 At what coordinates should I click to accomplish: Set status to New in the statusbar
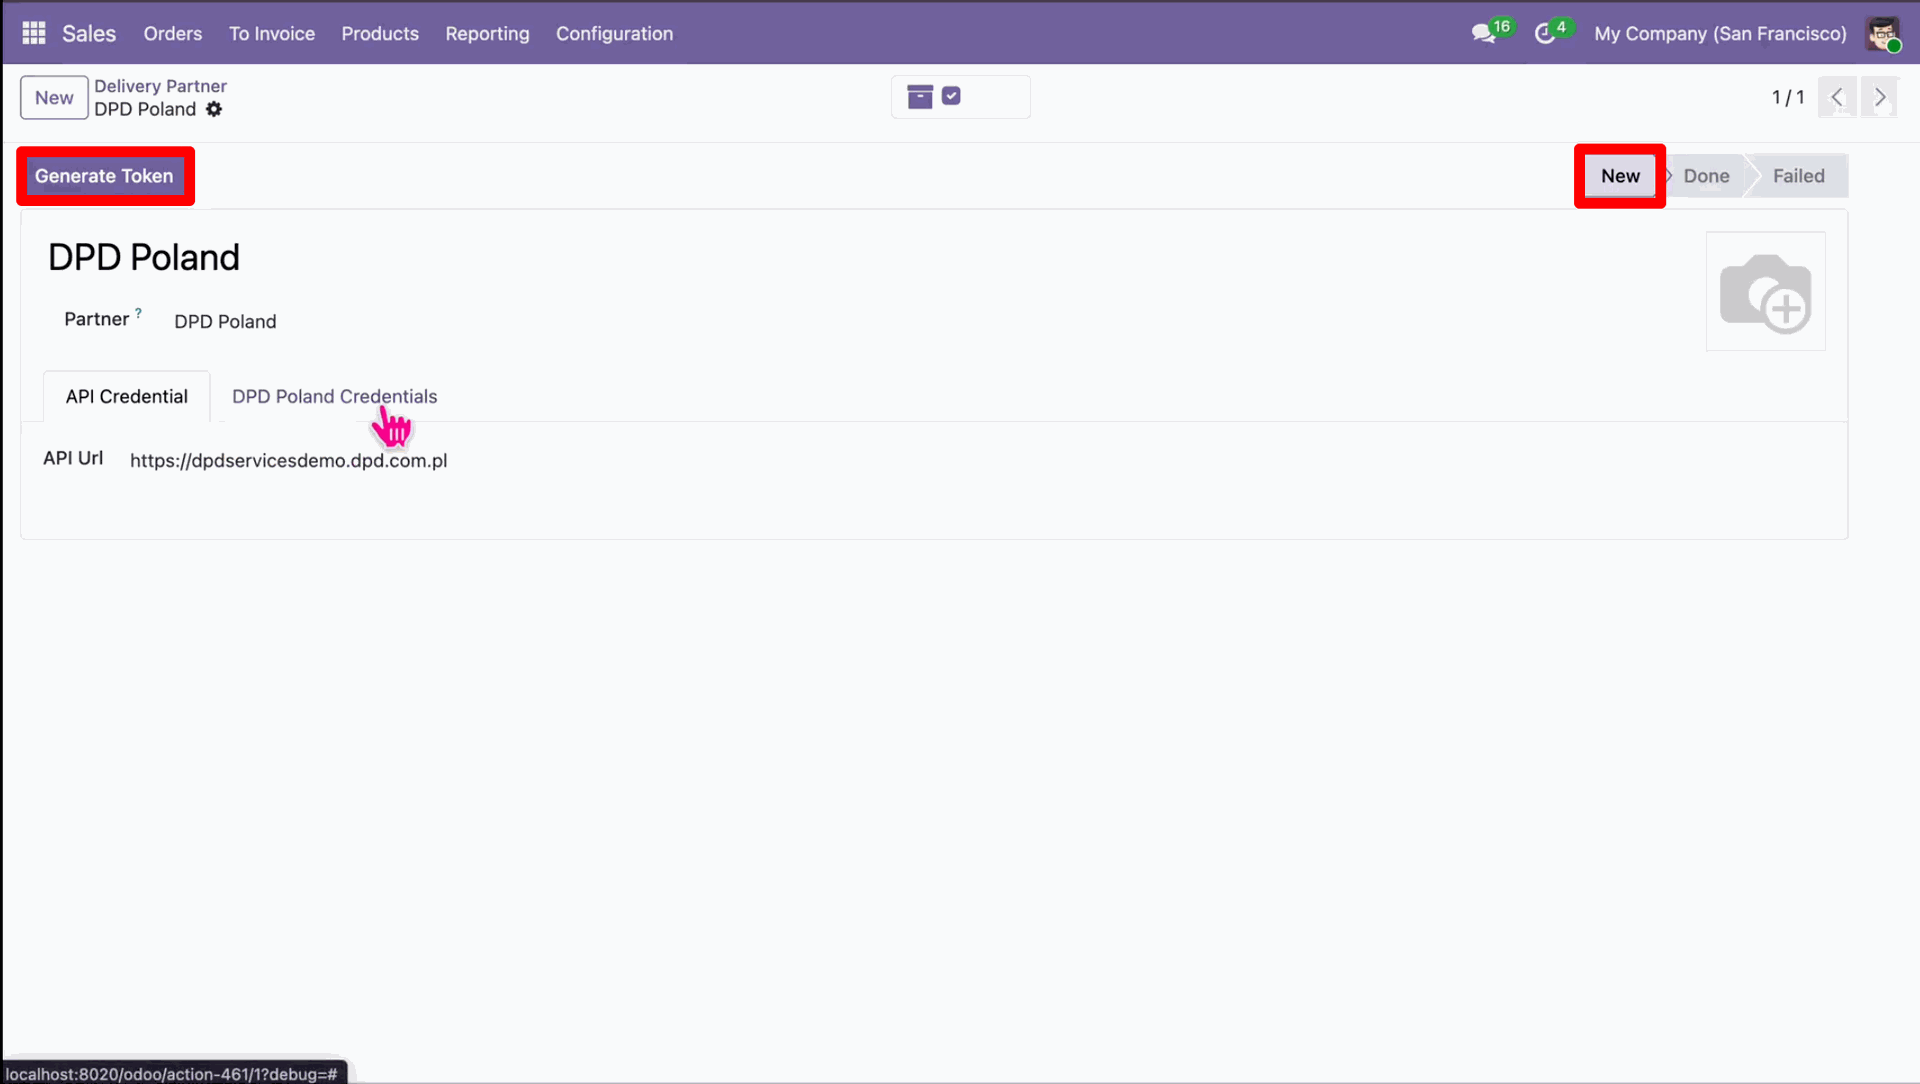pyautogui.click(x=1620, y=176)
